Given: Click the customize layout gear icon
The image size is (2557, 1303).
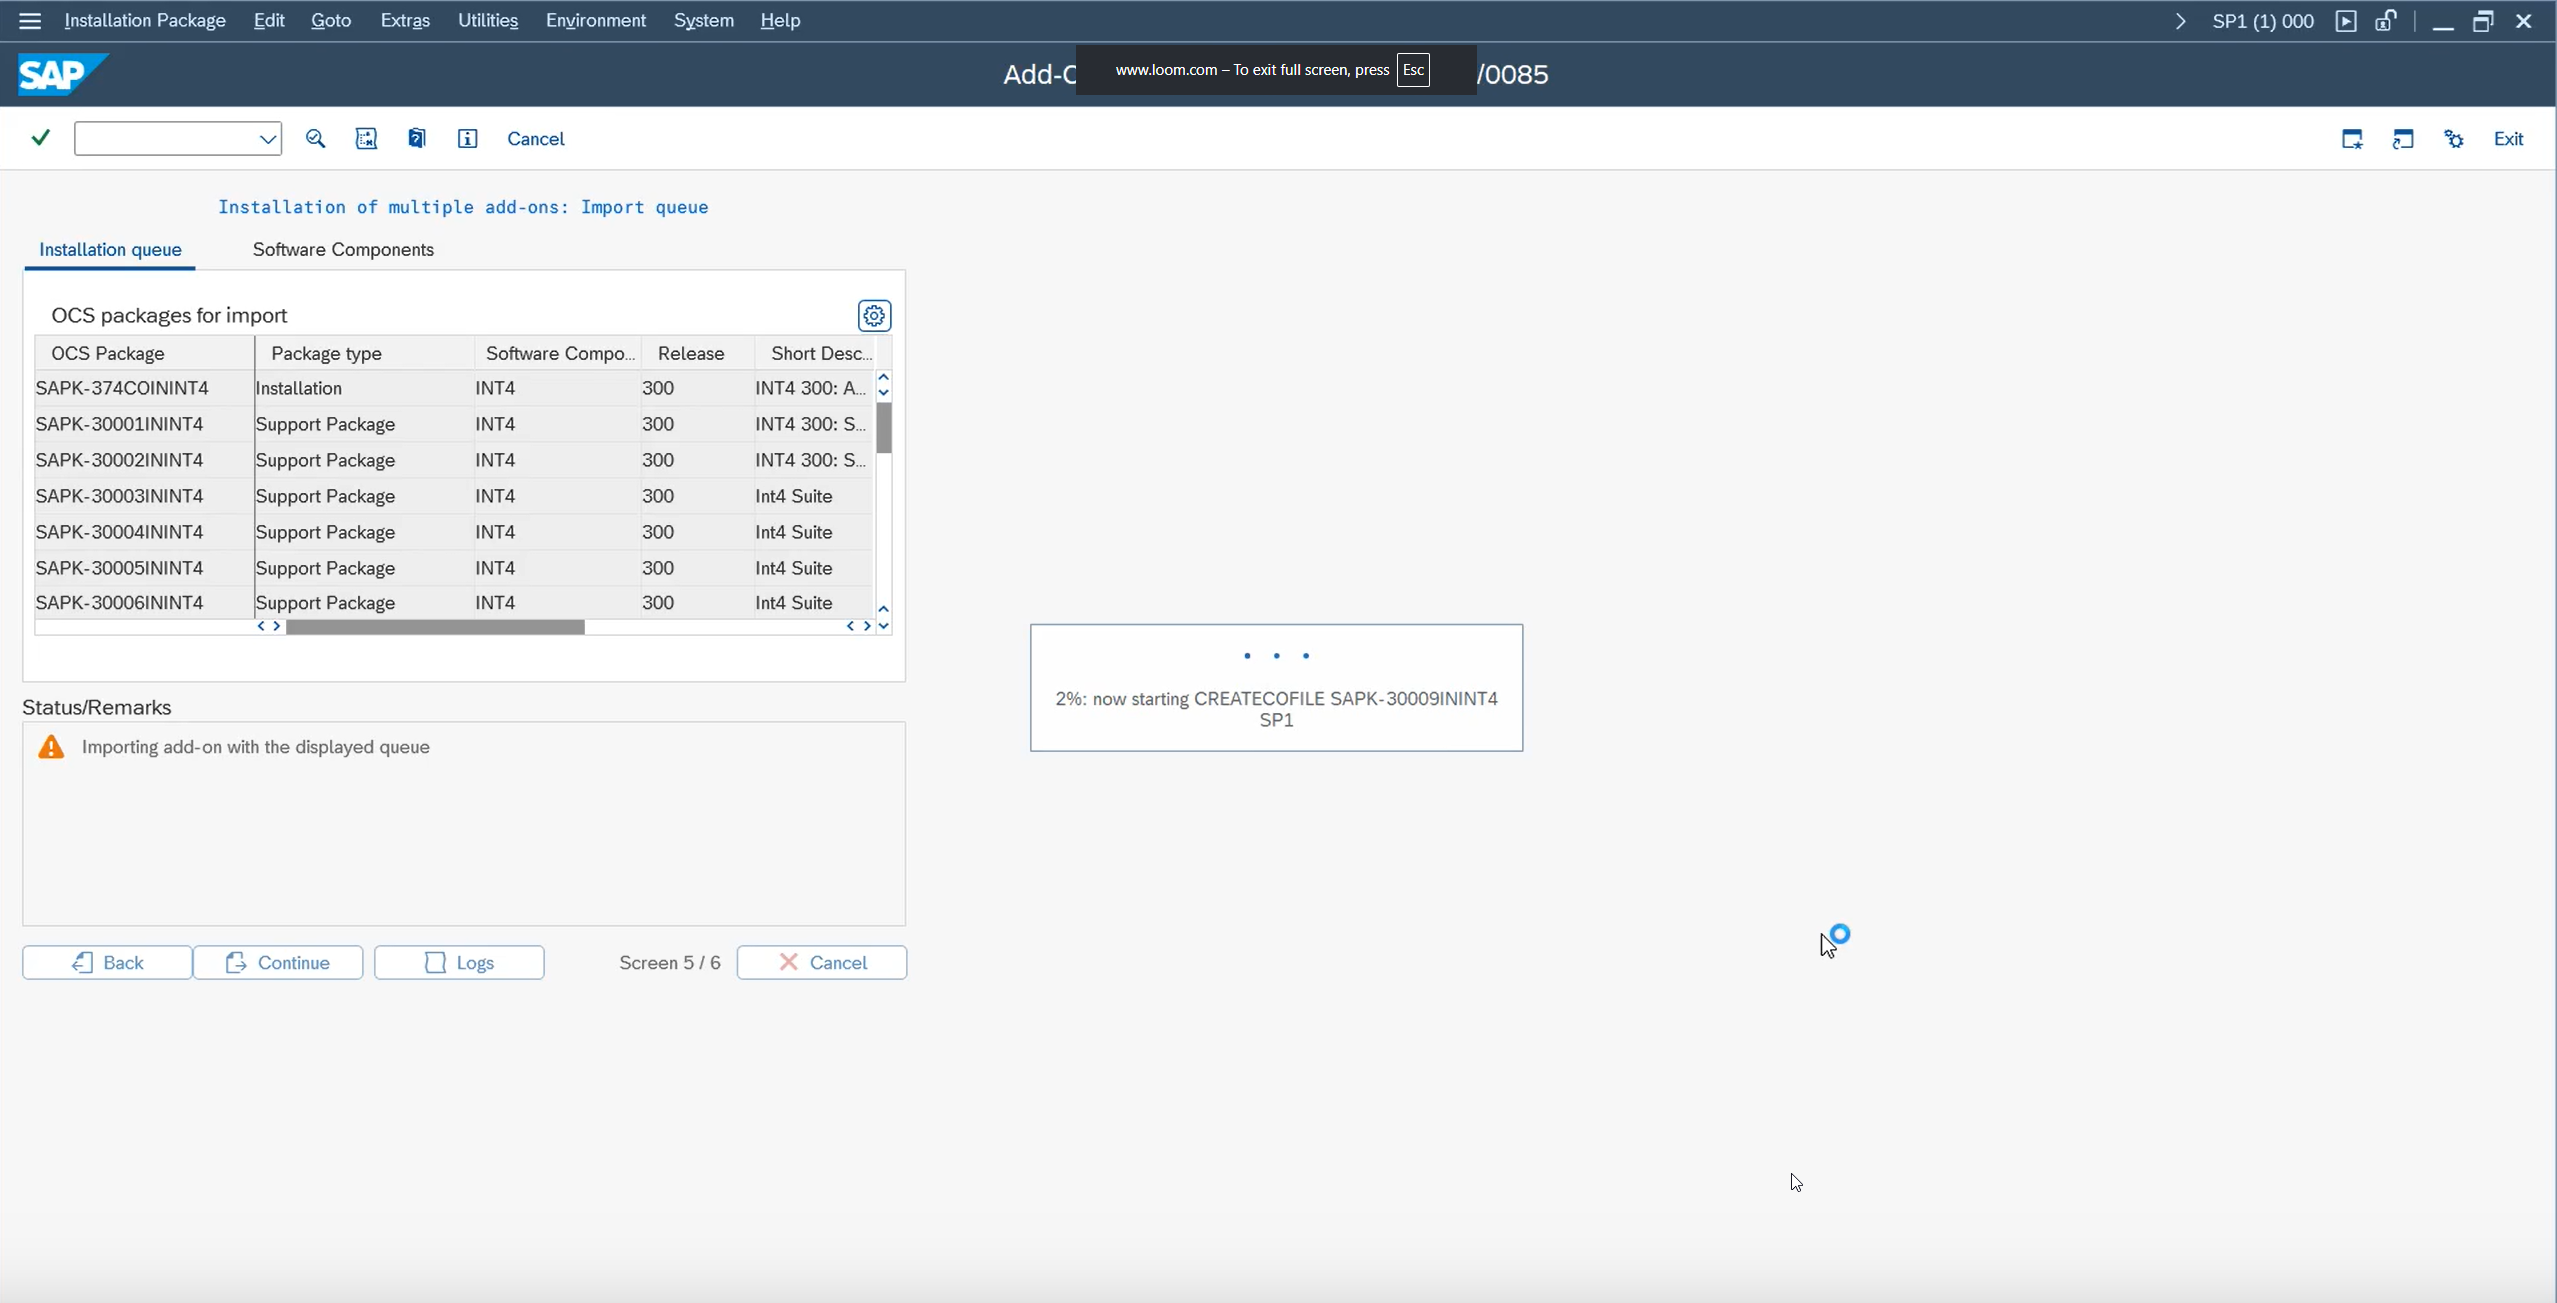Looking at the screenshot, I should [2454, 139].
